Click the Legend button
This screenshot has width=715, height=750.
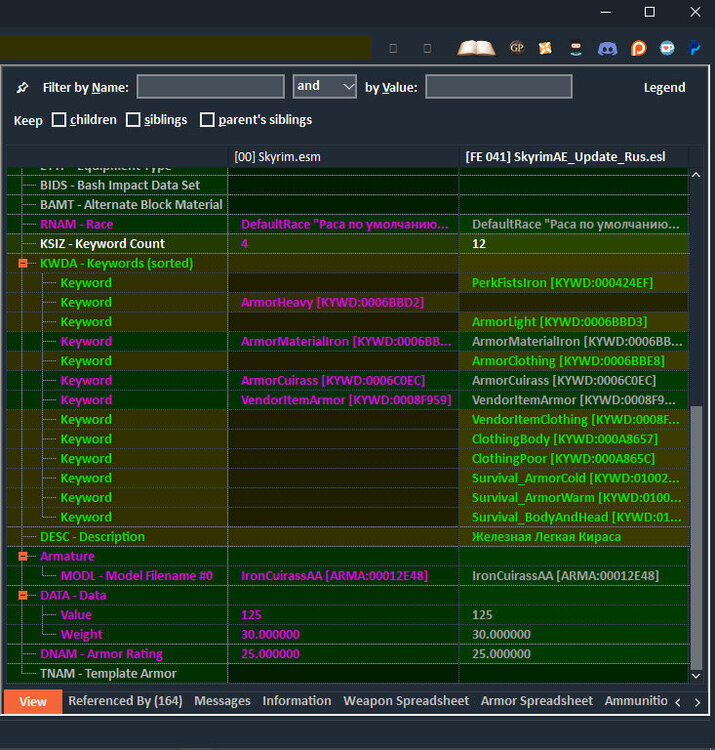[664, 88]
